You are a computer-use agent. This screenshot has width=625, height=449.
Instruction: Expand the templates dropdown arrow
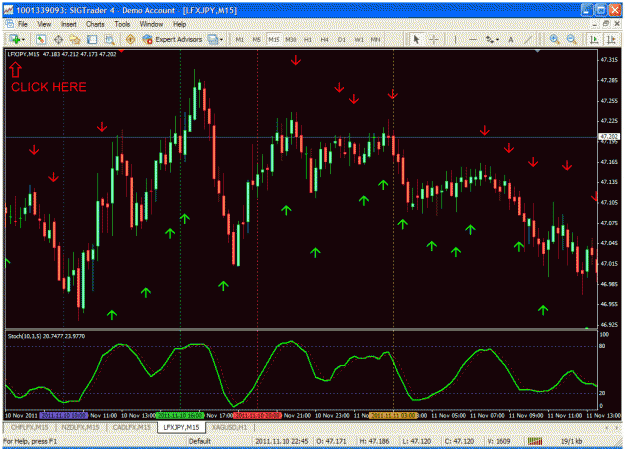[221, 39]
